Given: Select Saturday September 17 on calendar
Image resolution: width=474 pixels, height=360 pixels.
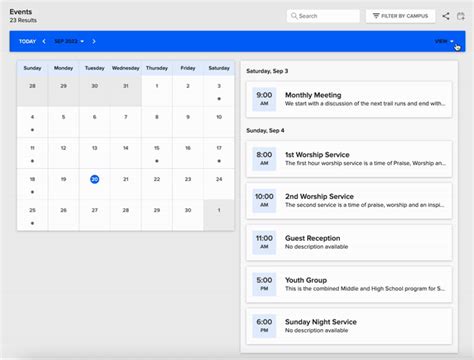Looking at the screenshot, I should (219, 153).
